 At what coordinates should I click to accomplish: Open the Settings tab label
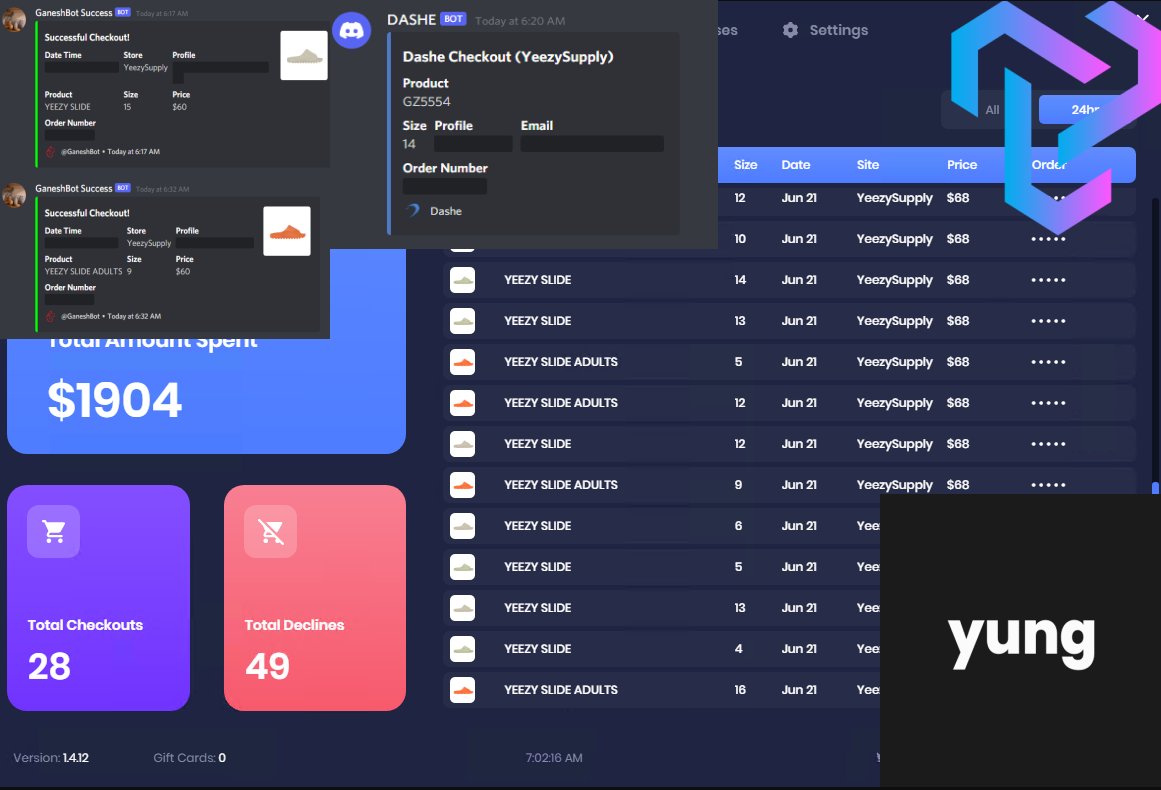838,30
